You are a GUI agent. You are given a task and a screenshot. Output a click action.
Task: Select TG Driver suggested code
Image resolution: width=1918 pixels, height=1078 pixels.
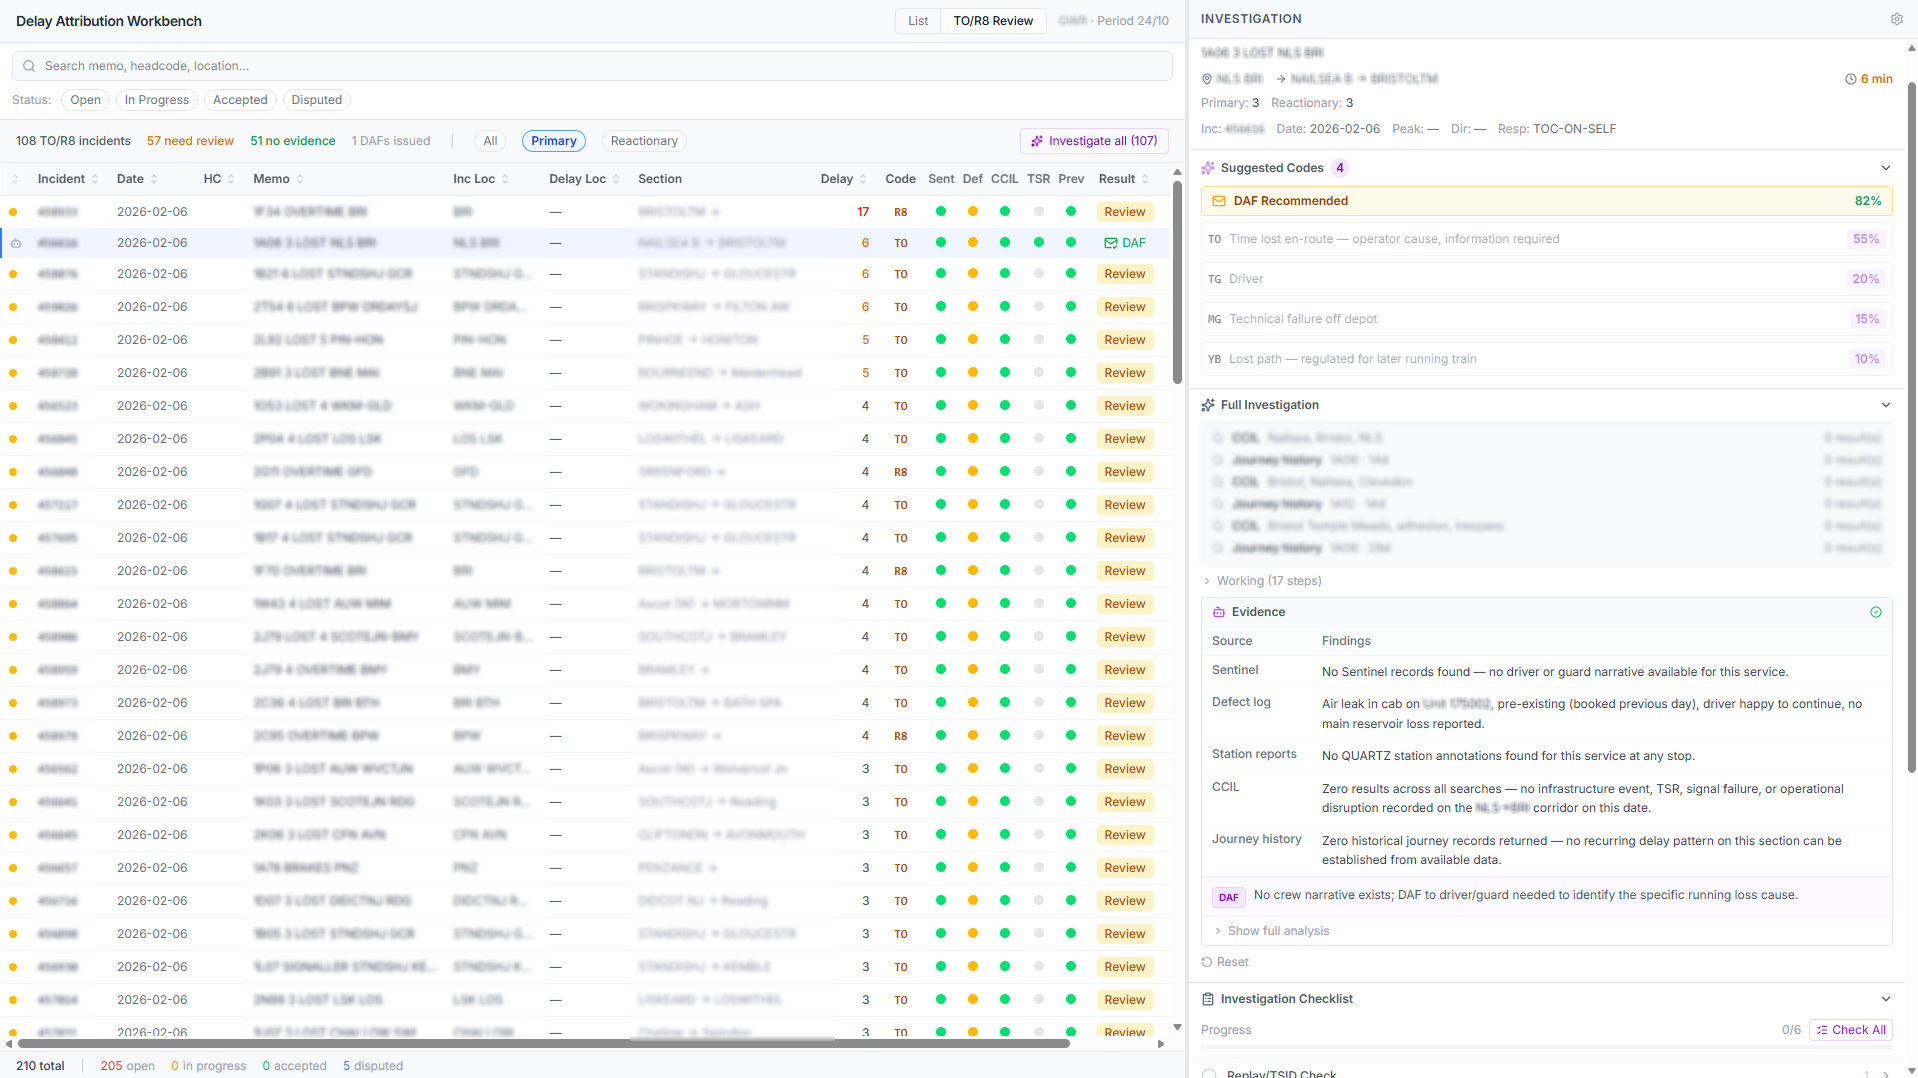pos(1546,279)
